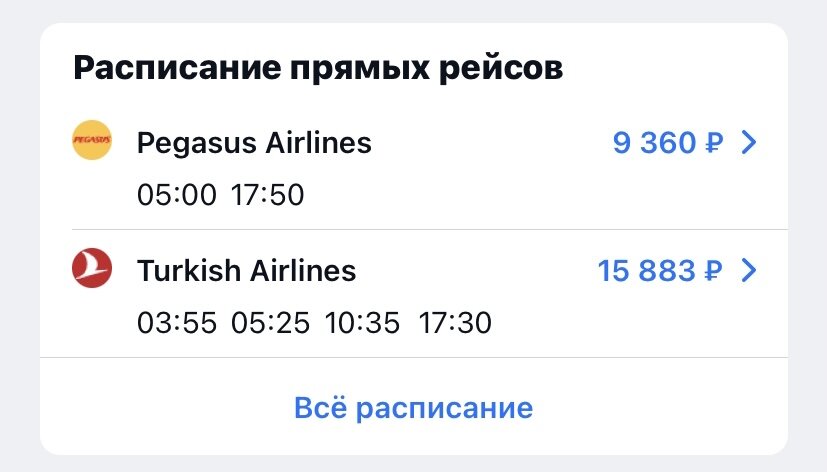Image resolution: width=827 pixels, height=472 pixels.
Task: Tap the ruble sign after 15 883
Action: (714, 271)
